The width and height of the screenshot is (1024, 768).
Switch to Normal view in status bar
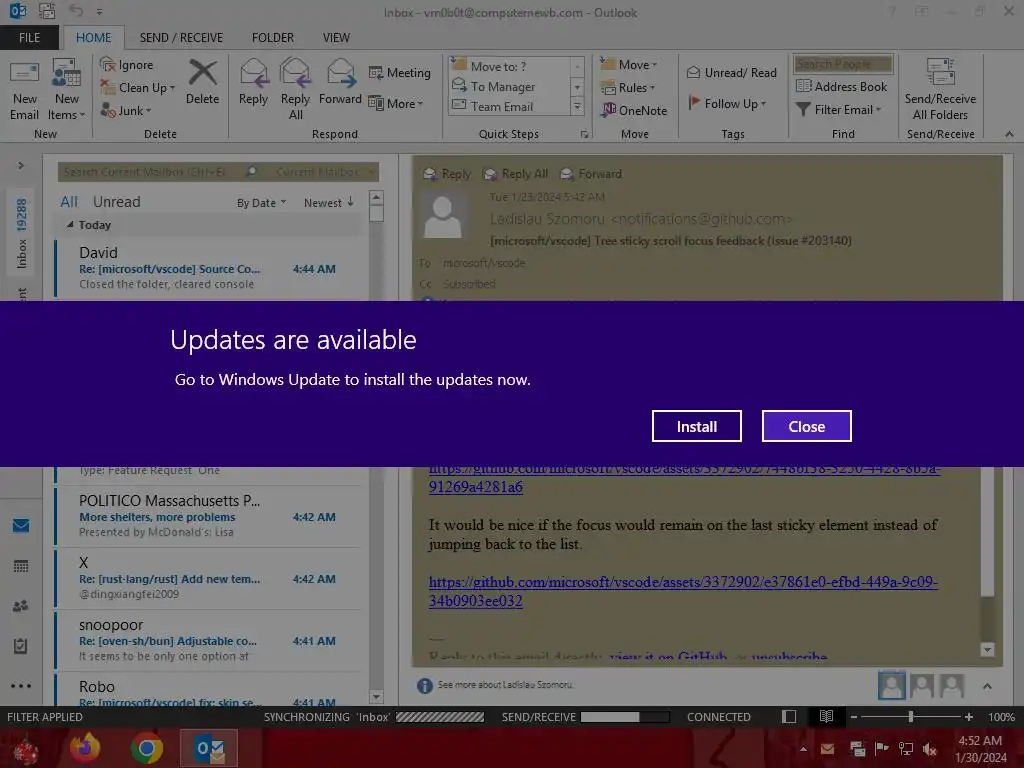pyautogui.click(x=789, y=716)
